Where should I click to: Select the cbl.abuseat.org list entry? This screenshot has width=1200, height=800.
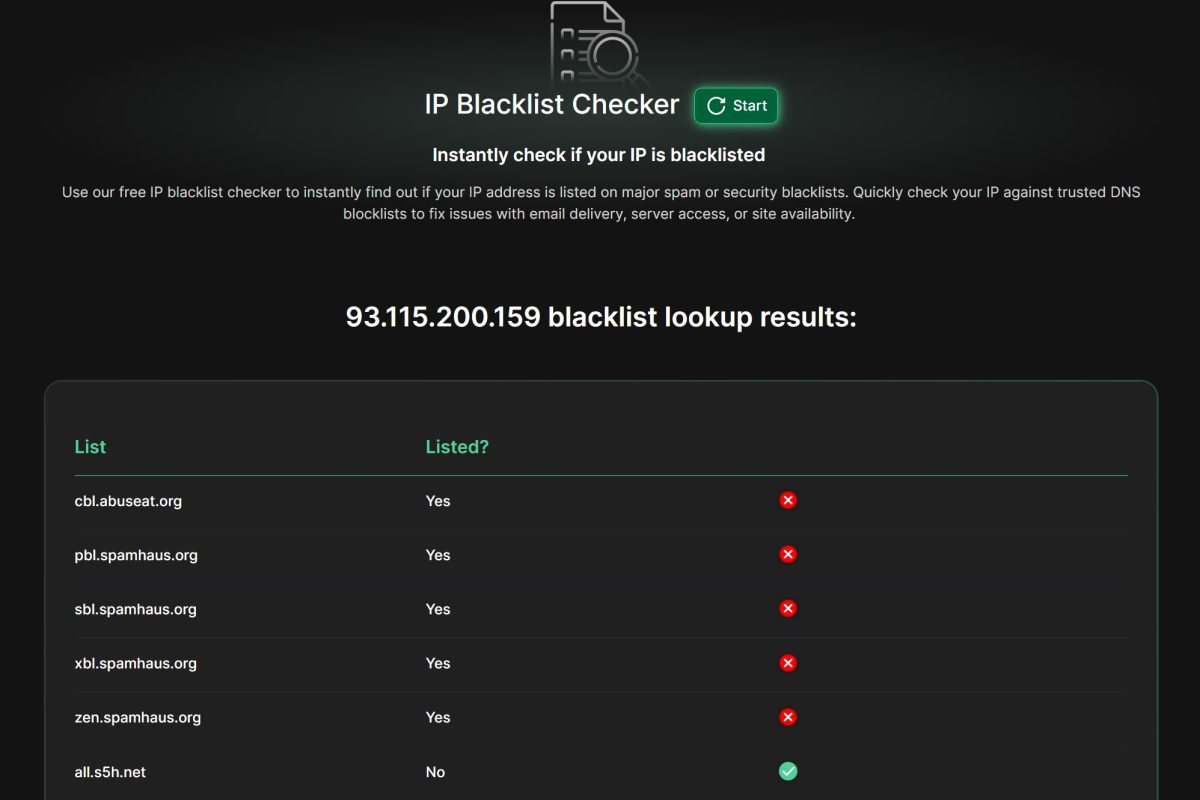coord(128,501)
